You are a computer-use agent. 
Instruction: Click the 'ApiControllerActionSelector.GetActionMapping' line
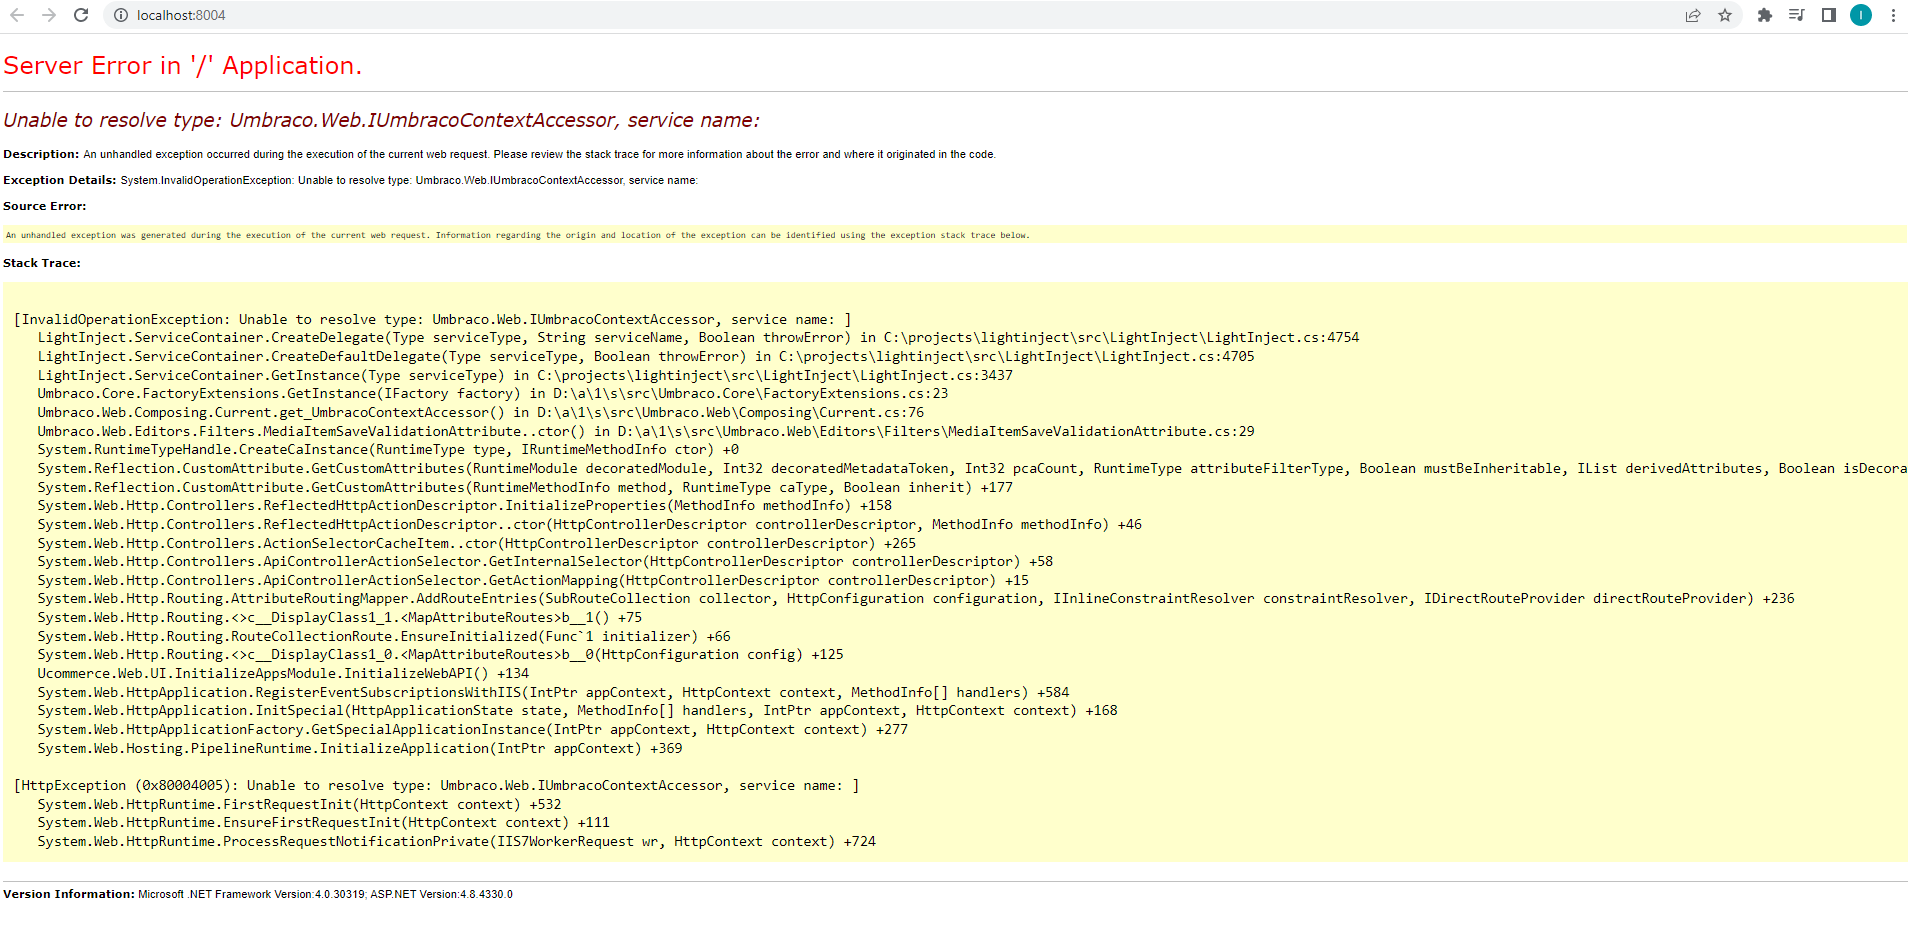(533, 581)
